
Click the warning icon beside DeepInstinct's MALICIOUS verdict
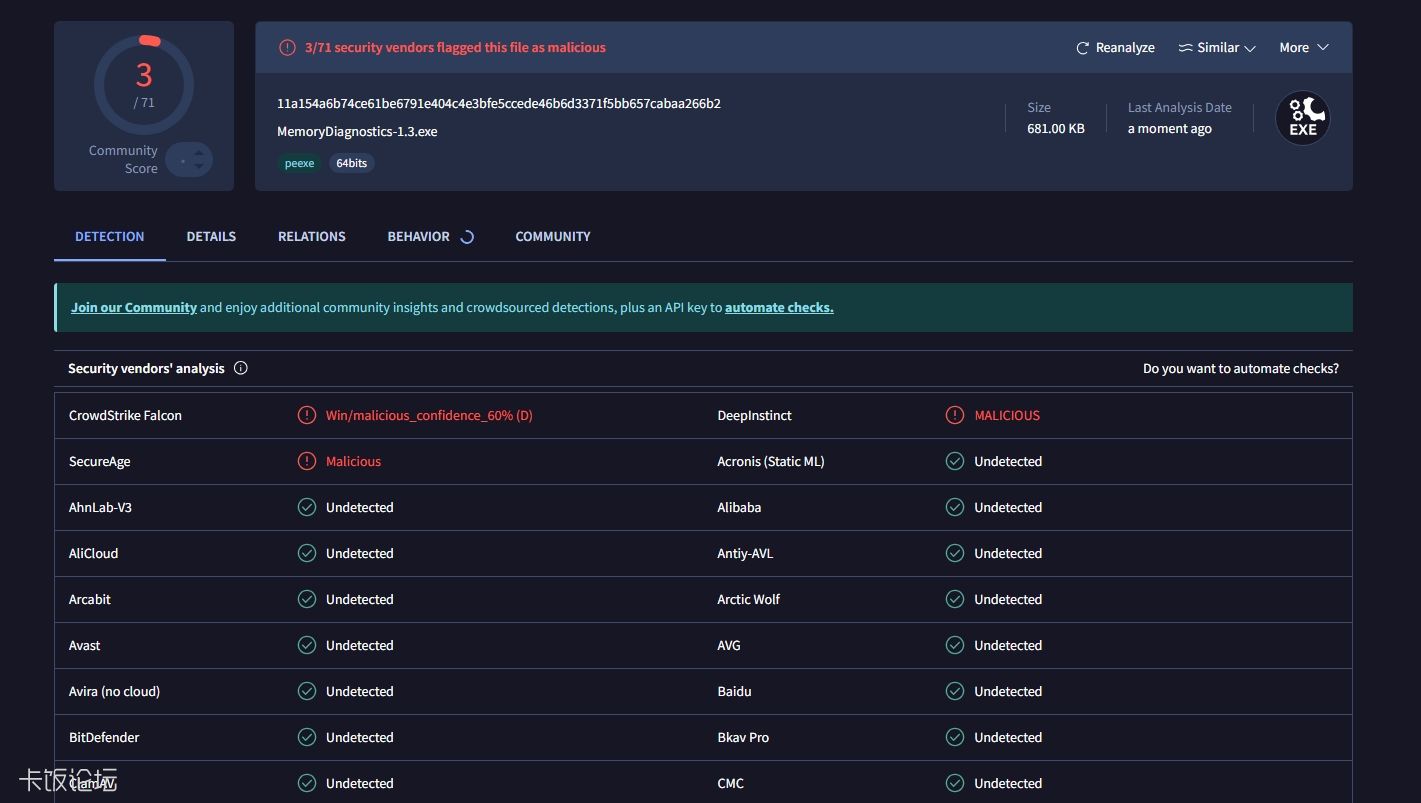pos(957,415)
